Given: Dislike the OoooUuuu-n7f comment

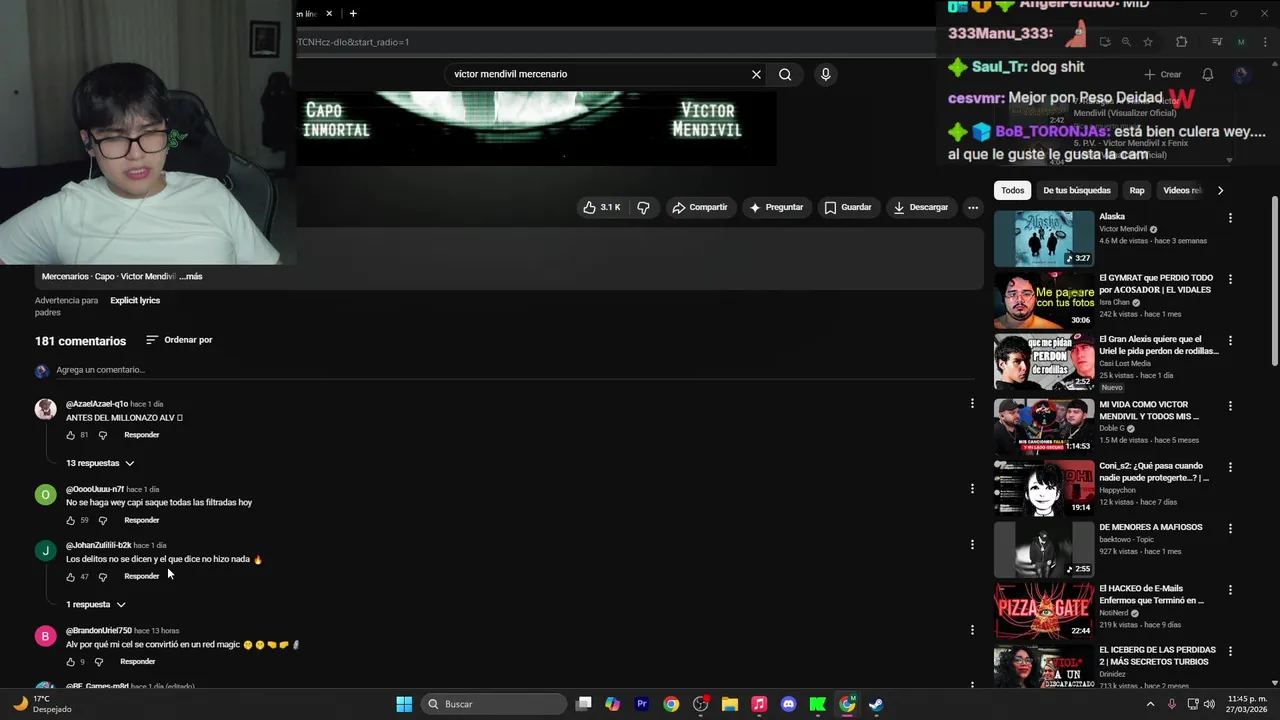Looking at the screenshot, I should click(102, 520).
